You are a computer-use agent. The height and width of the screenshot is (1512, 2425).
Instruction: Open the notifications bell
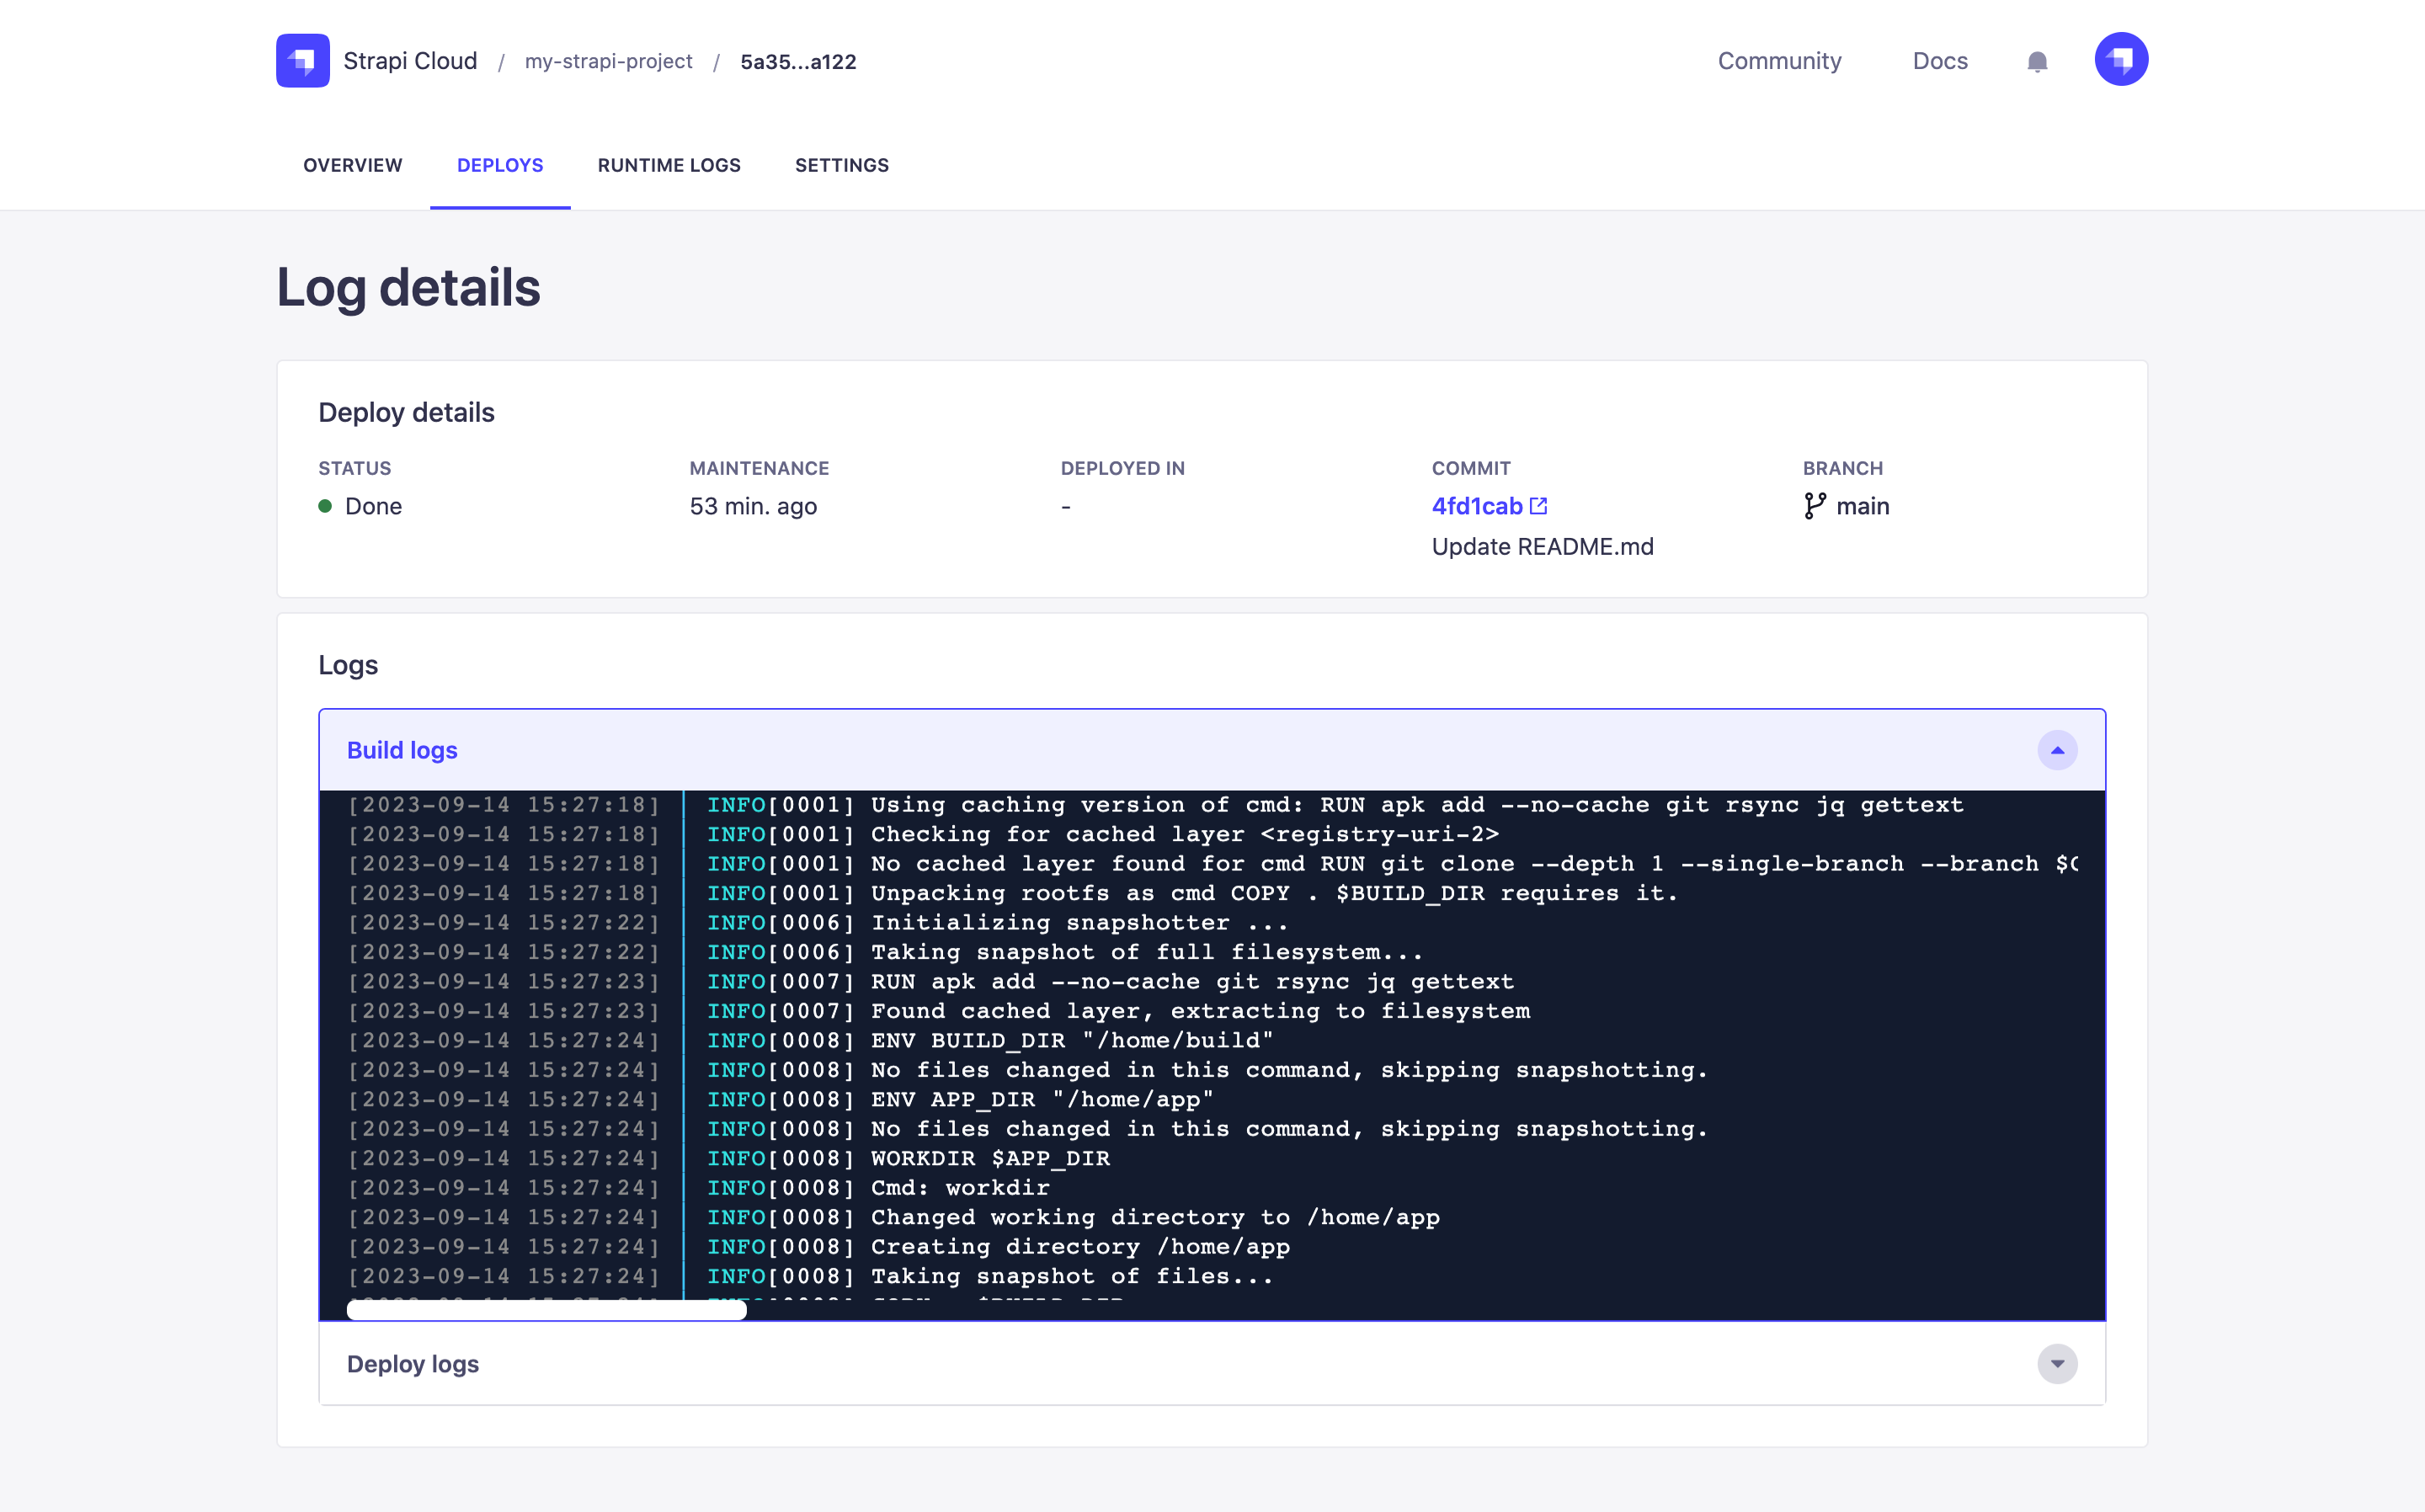(x=2036, y=62)
